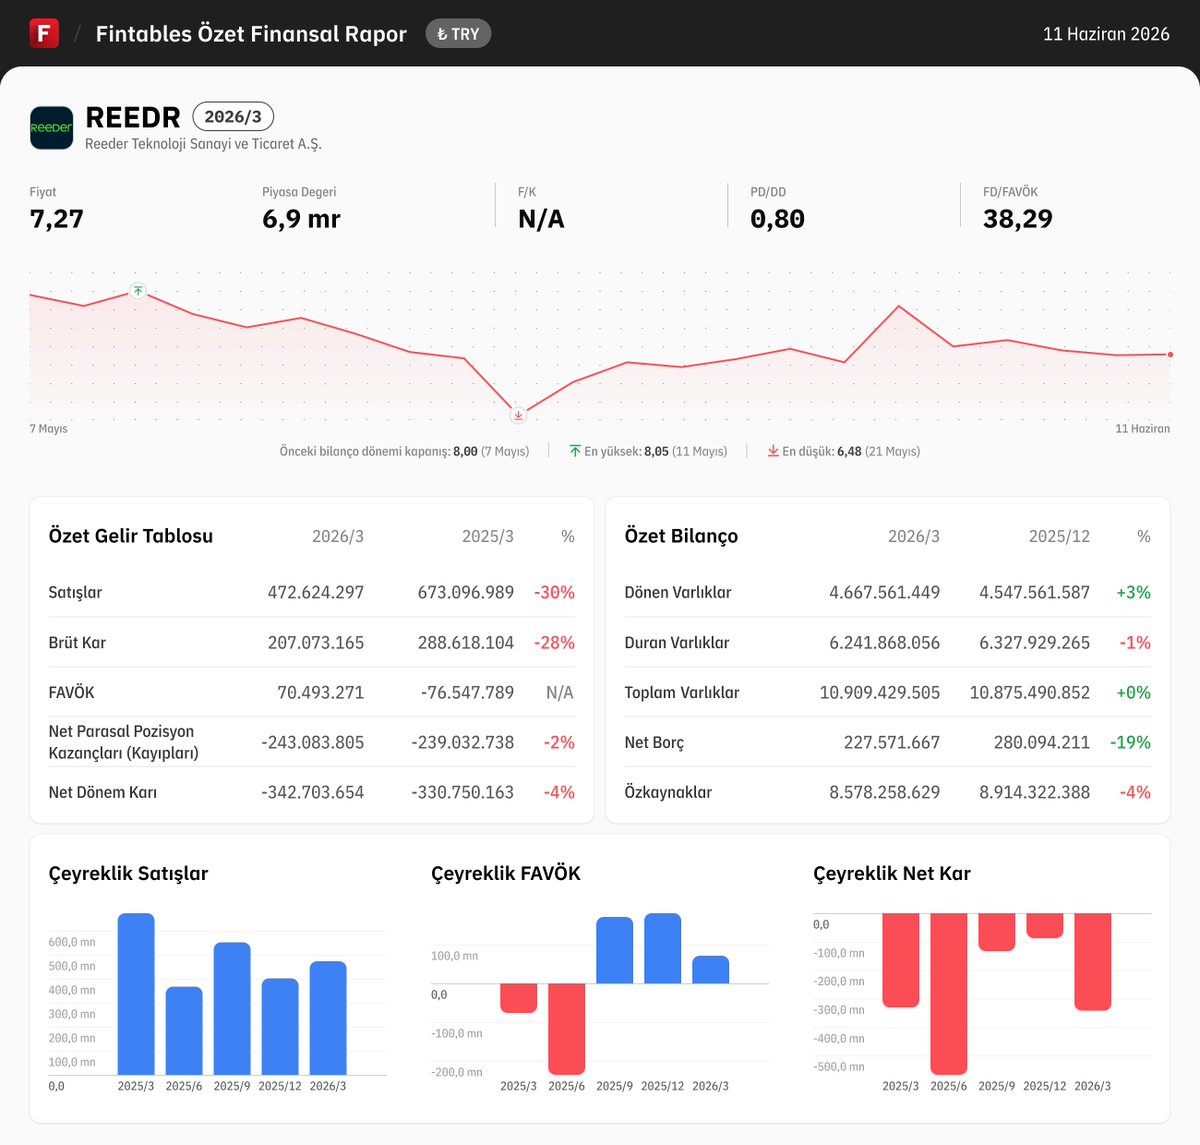This screenshot has width=1200, height=1145.
Task: Click the FAVÖK value 70.493.271
Action: [x=320, y=692]
